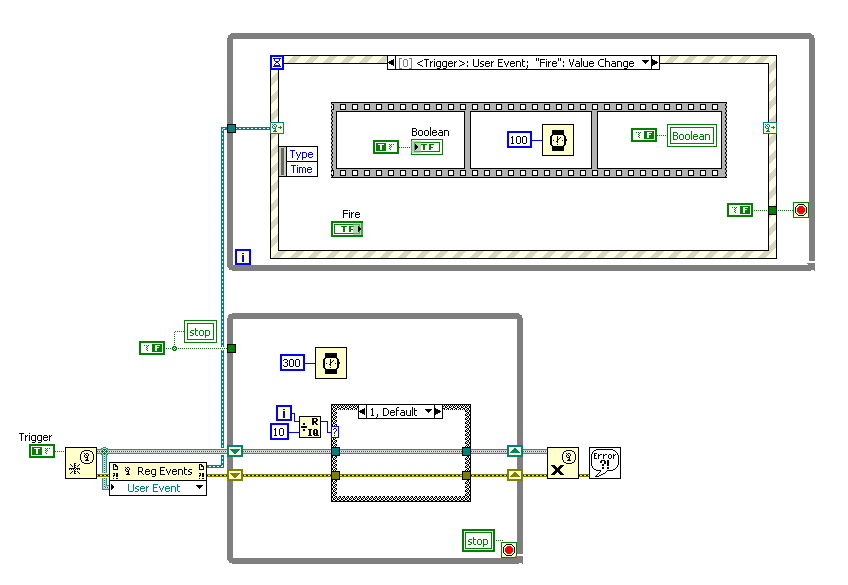Select the Quotient & Remainder function
The image size is (848, 585).
click(x=310, y=427)
